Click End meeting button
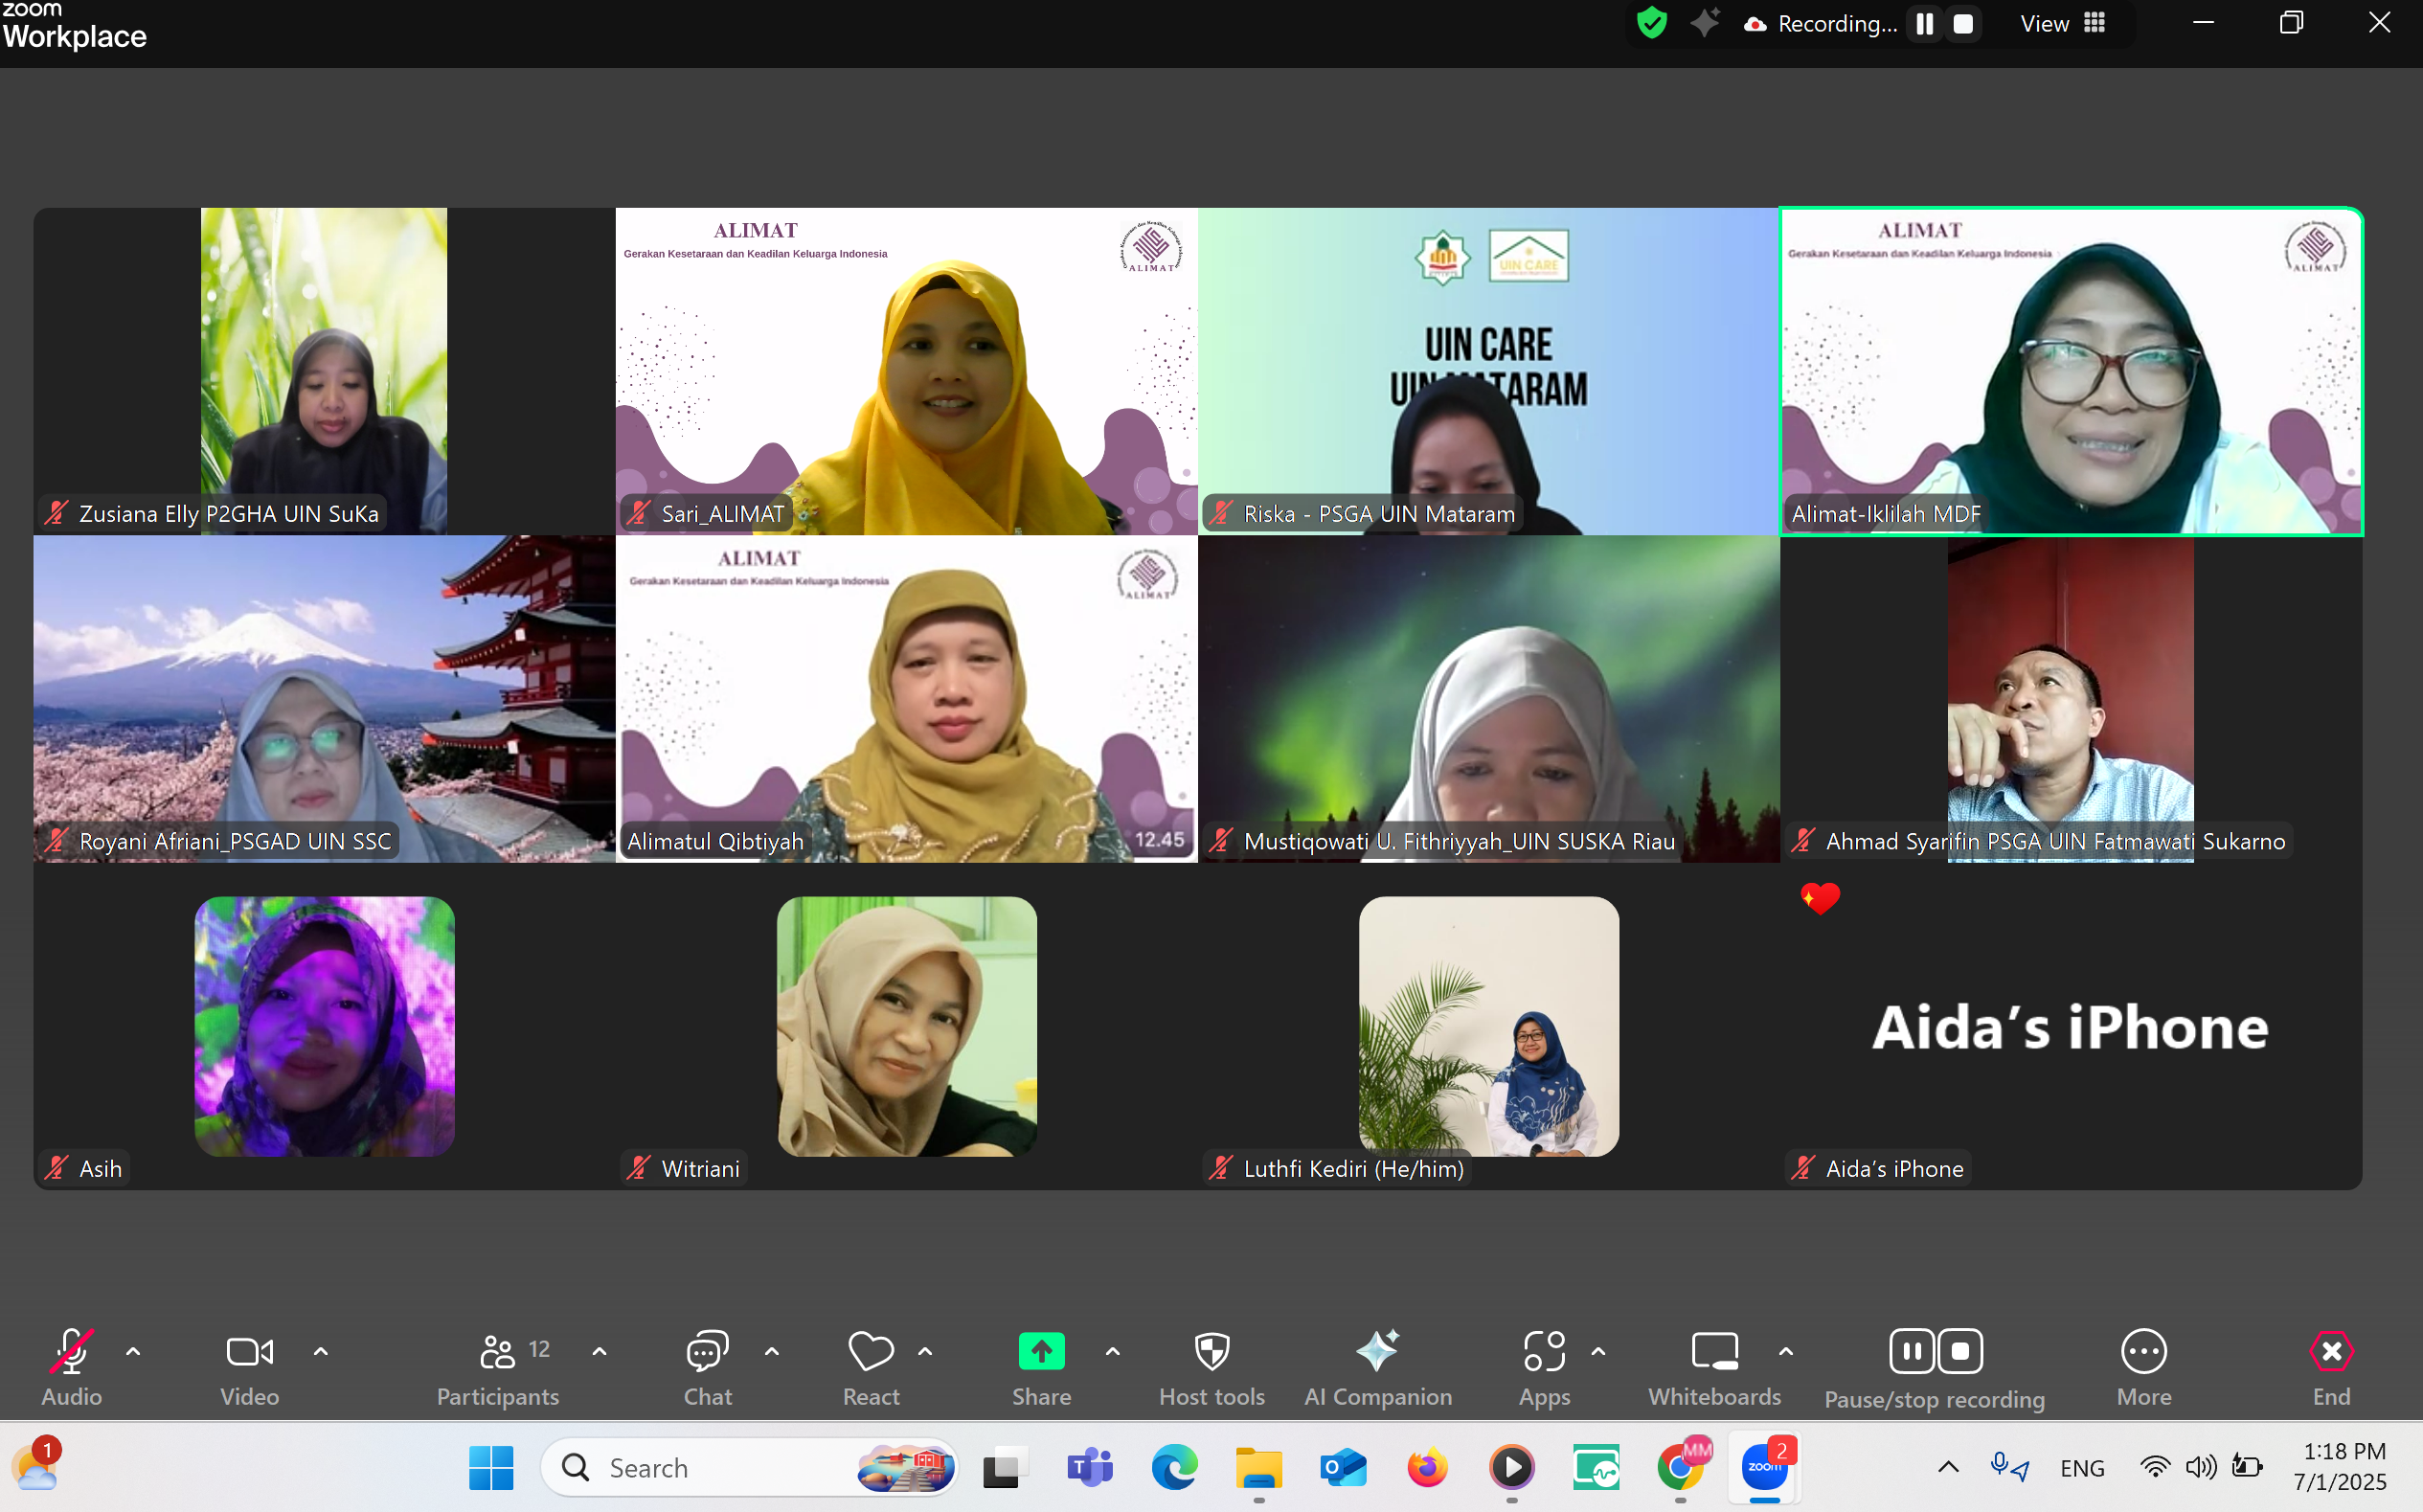This screenshot has width=2423, height=1512. pyautogui.click(x=2331, y=1367)
